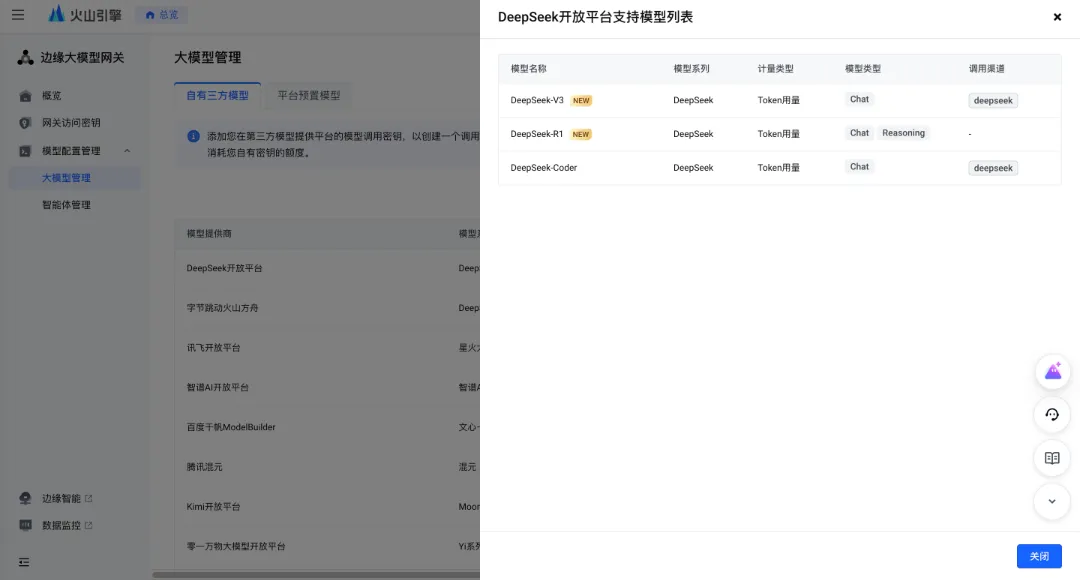Image resolution: width=1080 pixels, height=580 pixels.
Task: Select the DeepSeek开放平台 provider row
Action: (327, 268)
